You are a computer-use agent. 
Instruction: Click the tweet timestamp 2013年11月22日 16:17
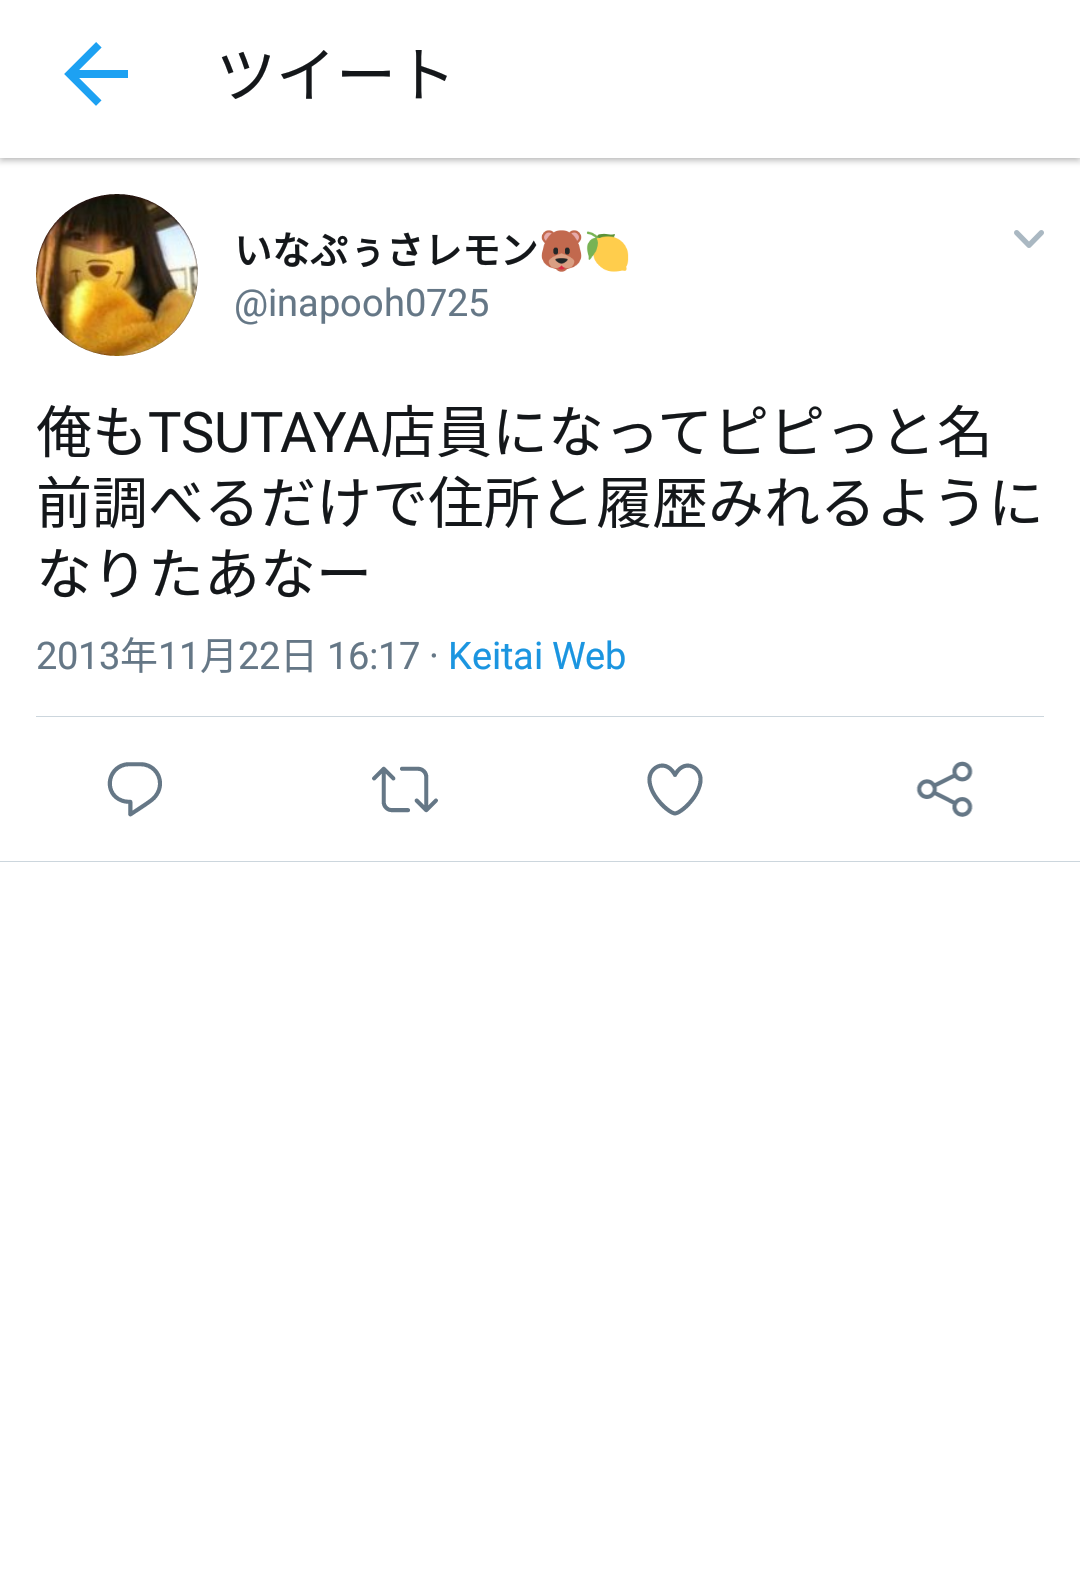point(228,656)
